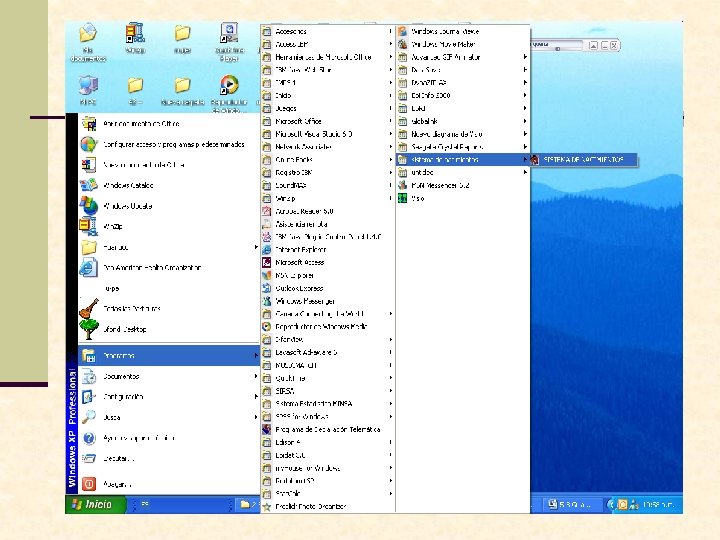Screen dimensions: 720x540
Task: Open Windows Catalog from the start menu
Action: 128,185
